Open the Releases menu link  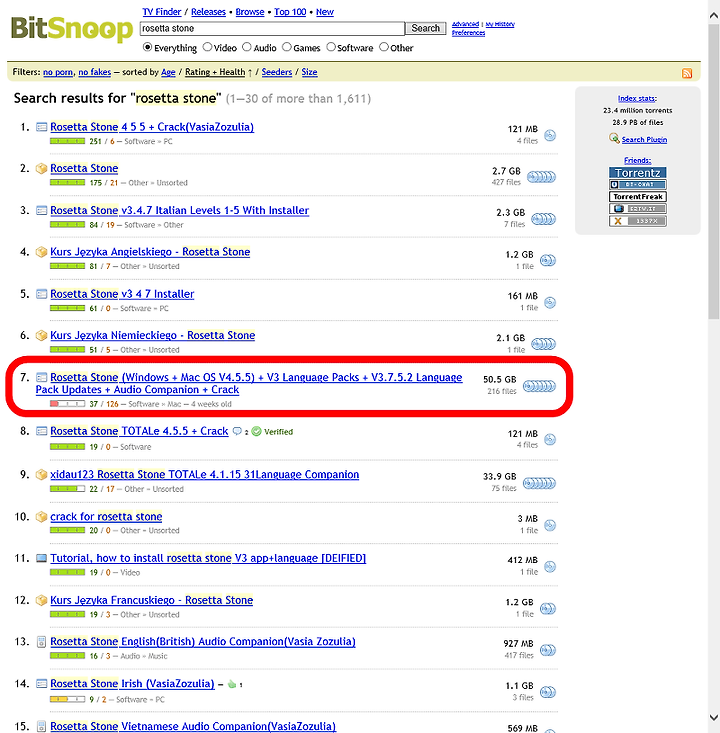(209, 12)
